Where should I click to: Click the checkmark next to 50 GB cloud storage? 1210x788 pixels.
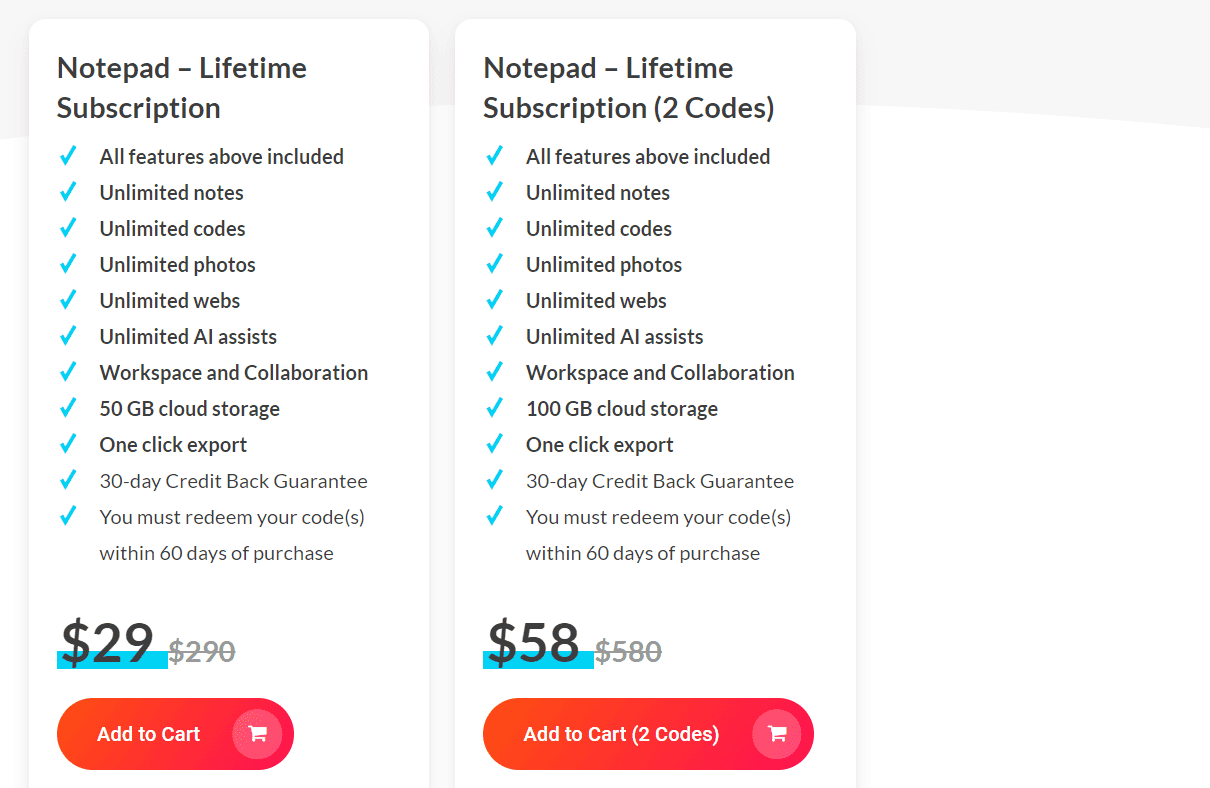point(68,407)
